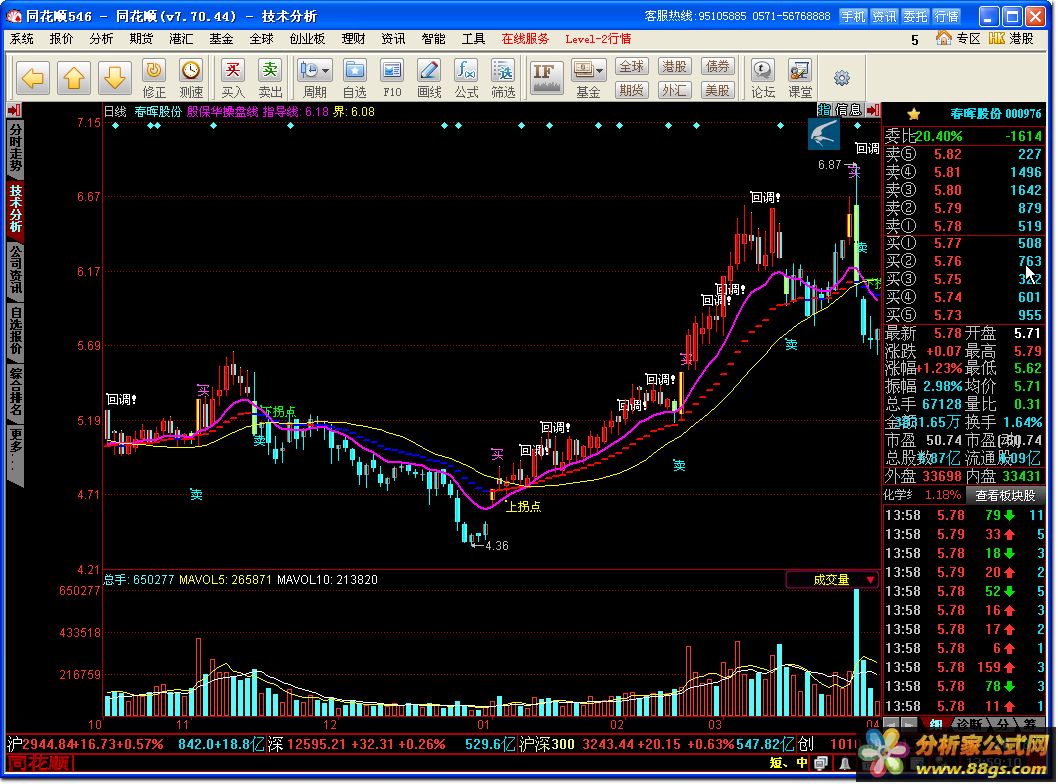Image resolution: width=1058 pixels, height=784 pixels.
Task: Click the 期货 futures toolbar button
Action: (x=632, y=90)
